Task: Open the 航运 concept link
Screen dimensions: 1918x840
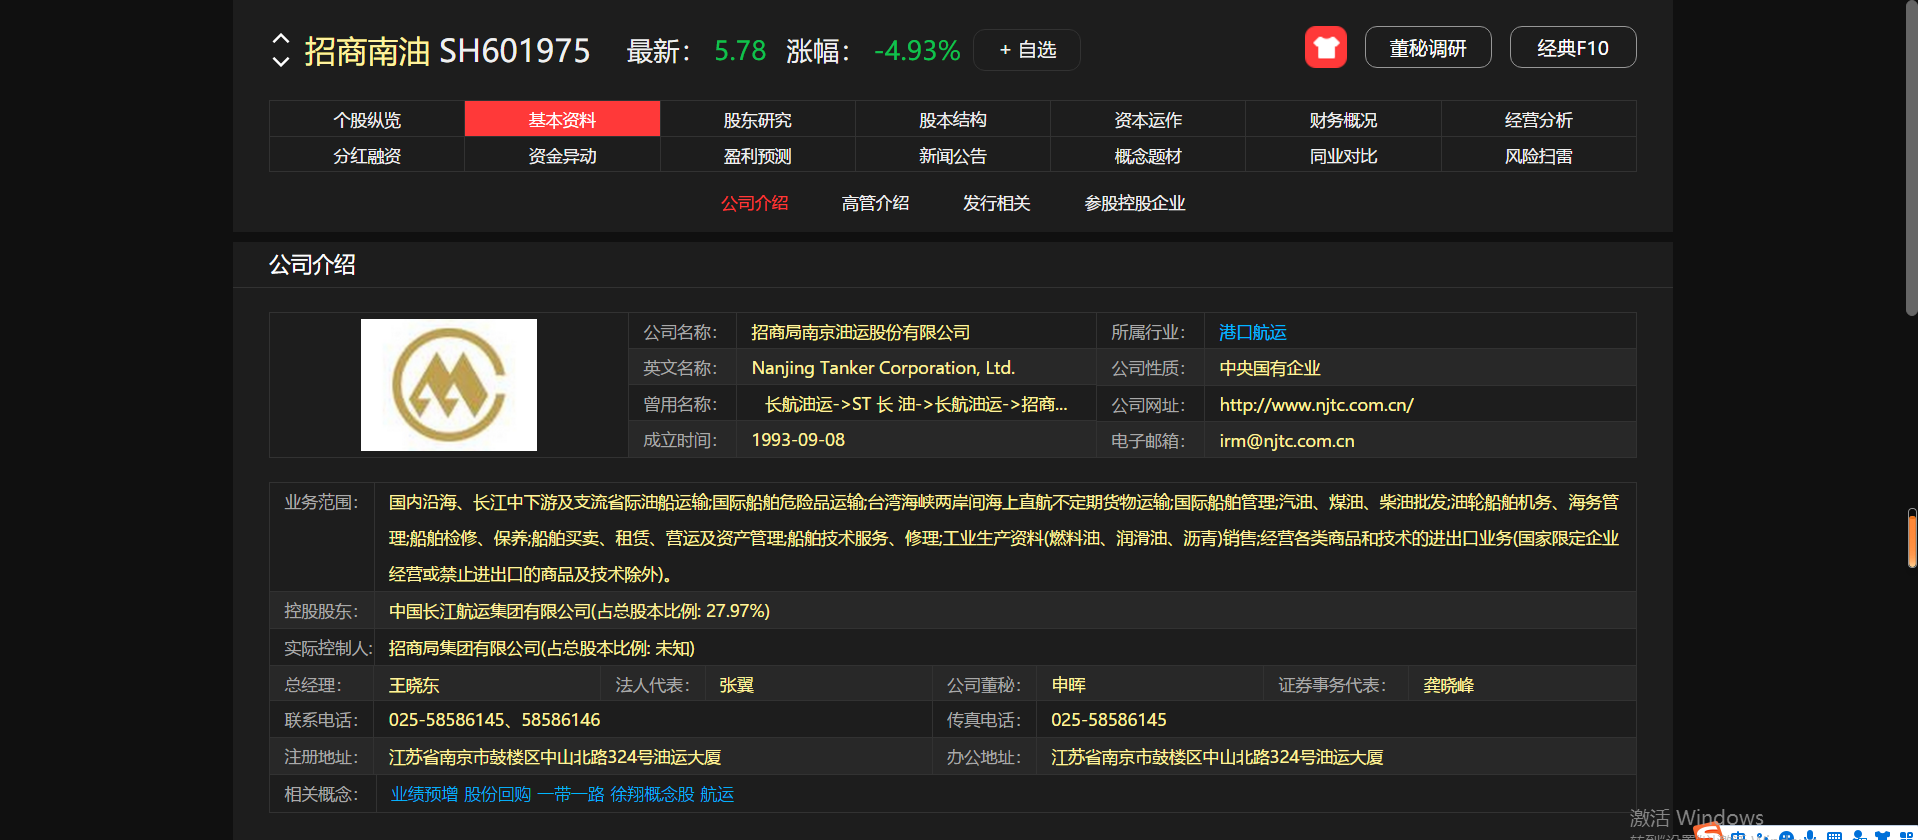Action: (x=717, y=794)
